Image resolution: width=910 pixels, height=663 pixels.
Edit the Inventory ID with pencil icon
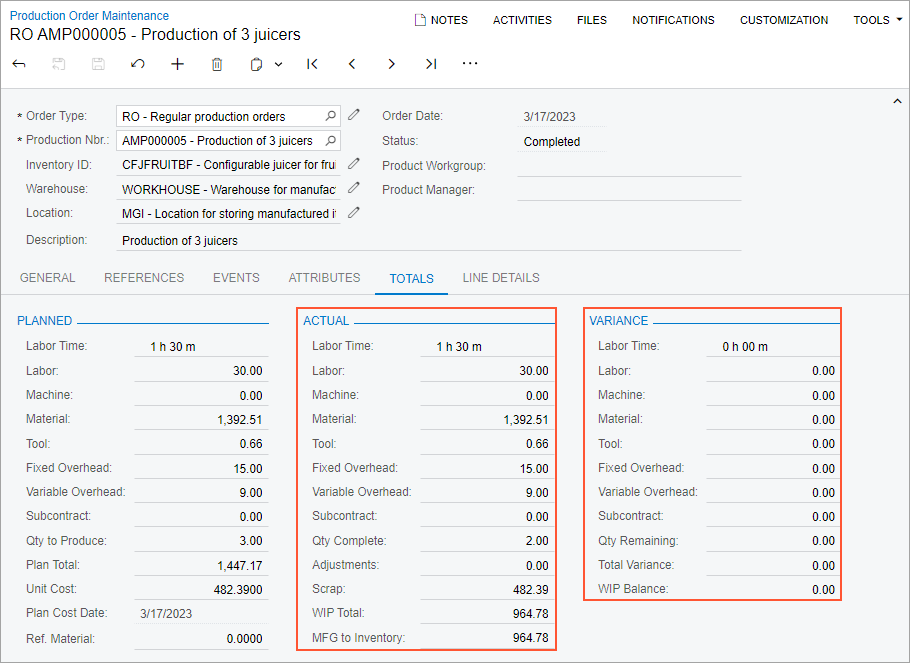(354, 163)
